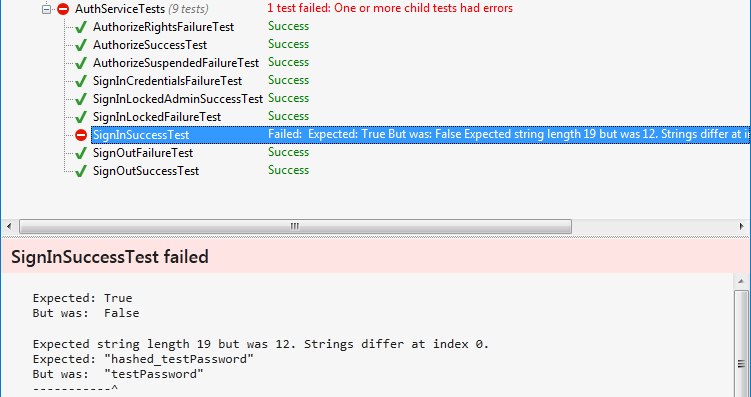This screenshot has width=751, height=397.
Task: Collapse the AuthServiceTests tree node
Action: [46, 9]
